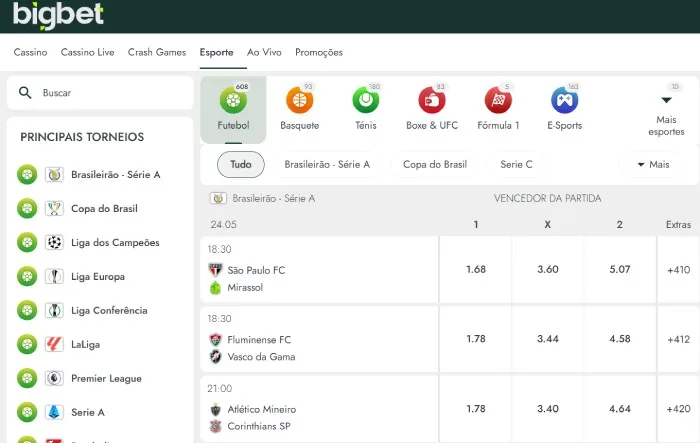700x443 pixels.
Task: Click Liga Europa badge icon
Action: point(54,276)
